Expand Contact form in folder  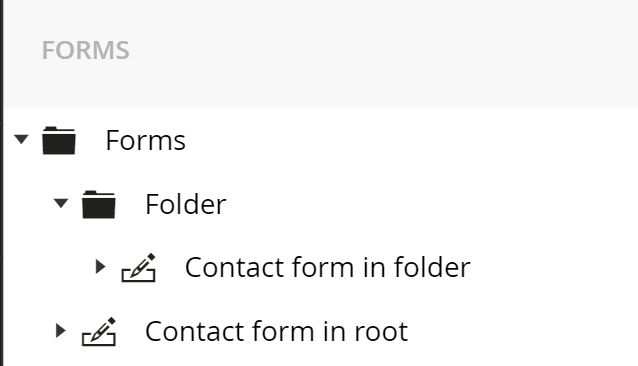pos(101,267)
